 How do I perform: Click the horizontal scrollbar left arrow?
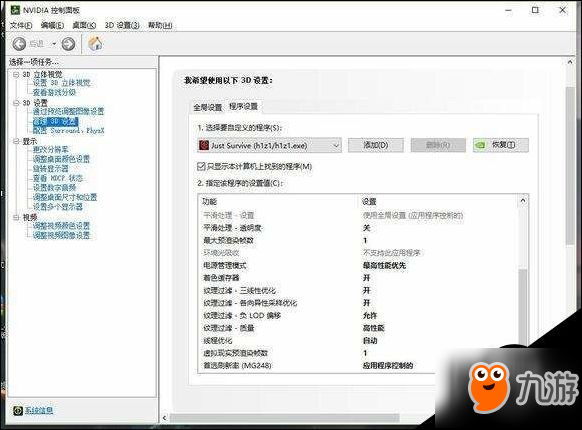tap(165, 418)
